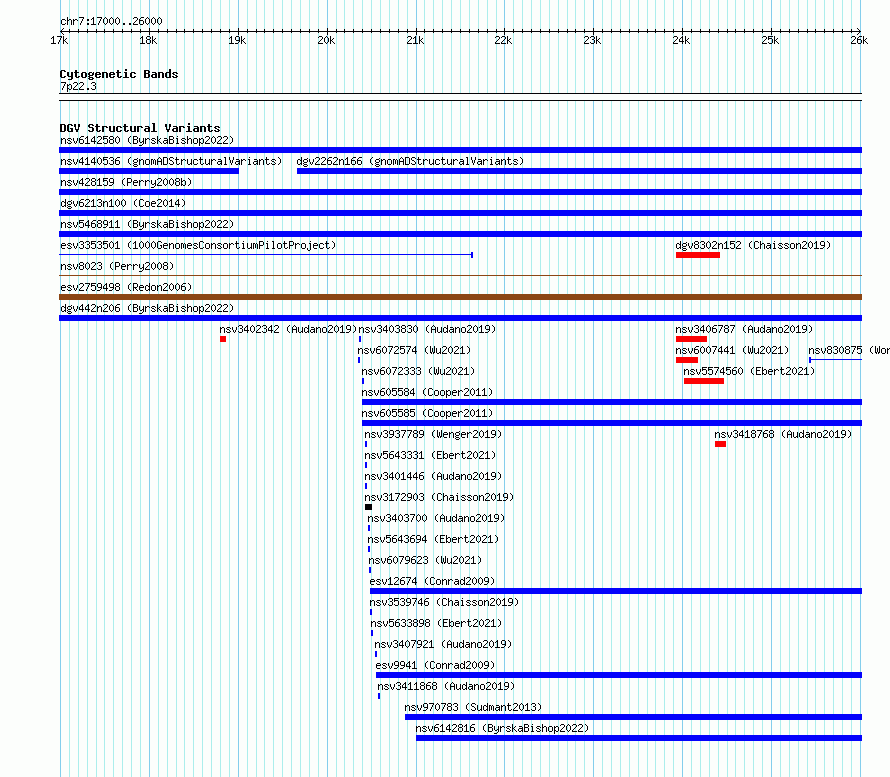Click the 24k ruler position
Screen dimensions: 890x777
681,40
